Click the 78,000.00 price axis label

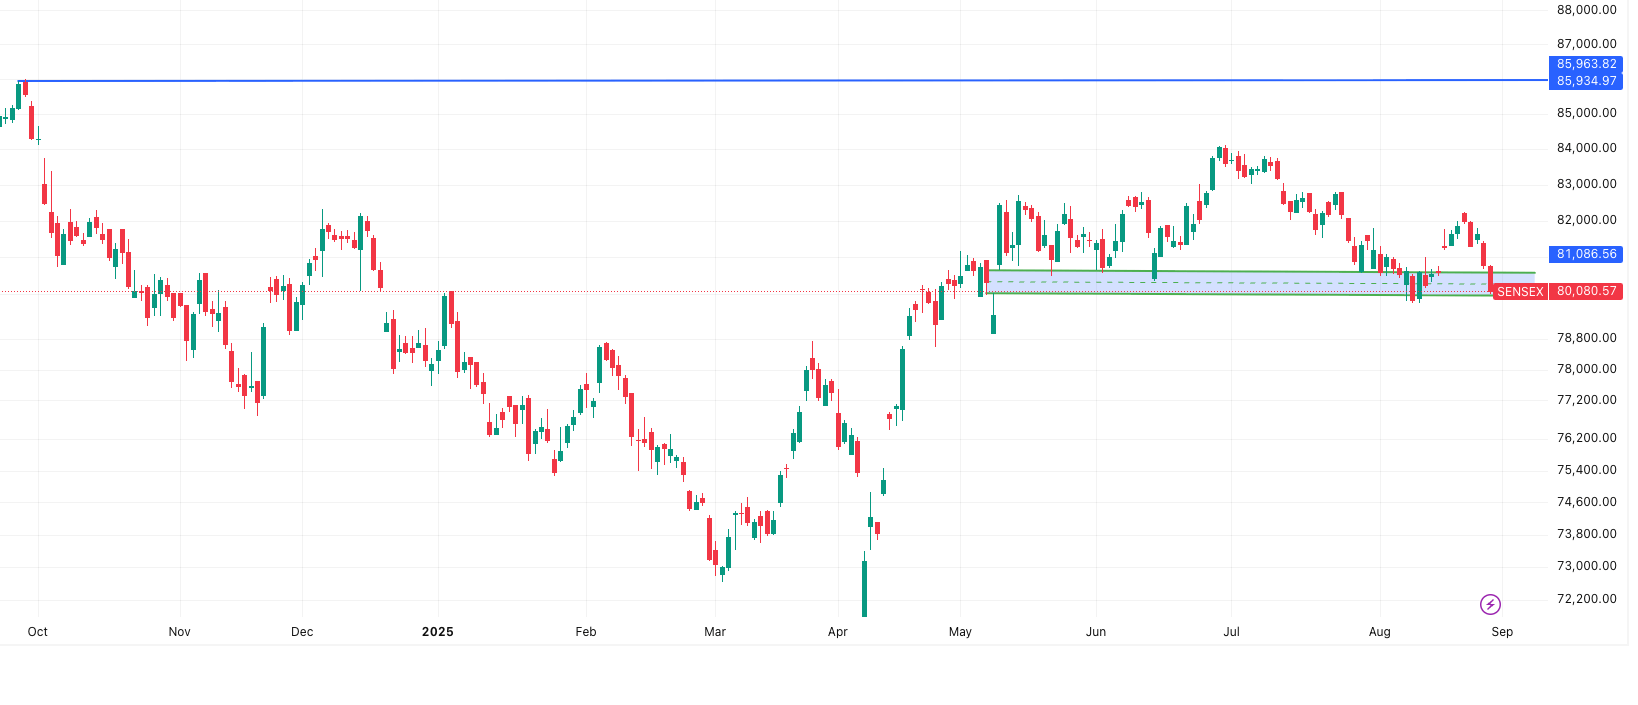coord(1586,369)
